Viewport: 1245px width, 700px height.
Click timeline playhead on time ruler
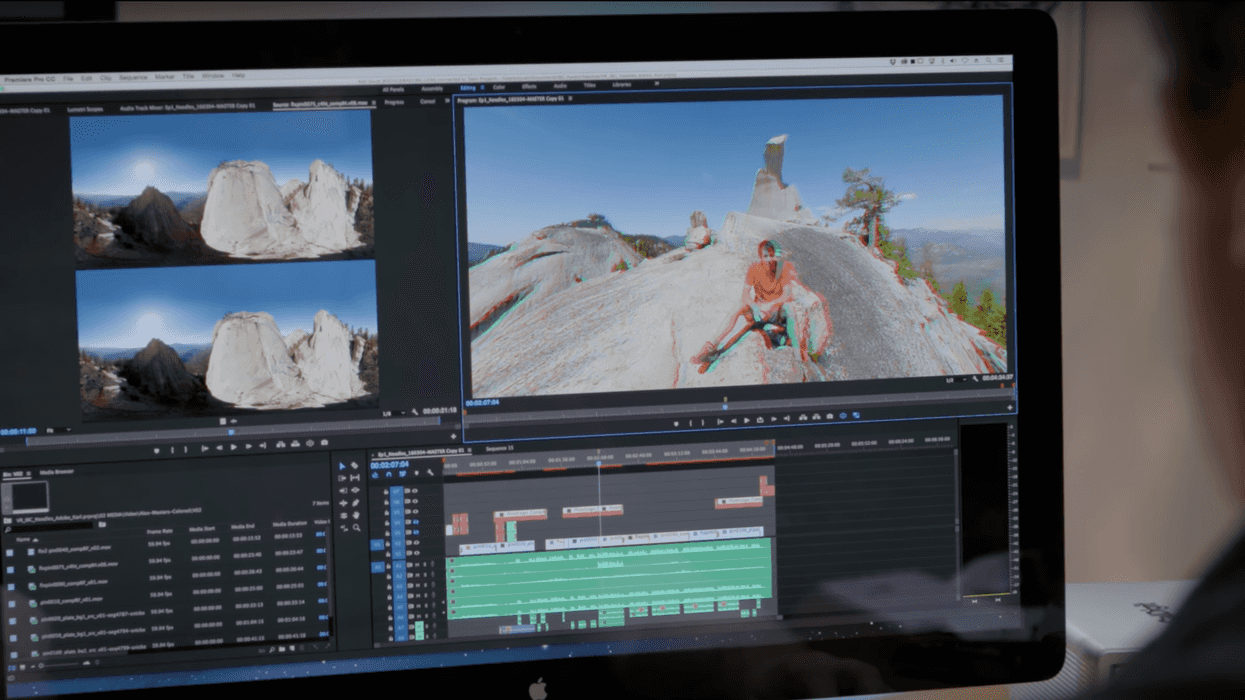pos(598,464)
